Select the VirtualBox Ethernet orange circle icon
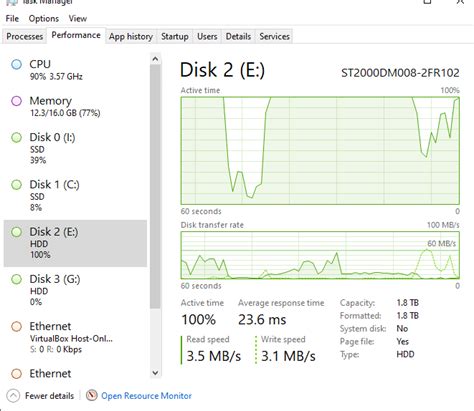 (x=16, y=326)
